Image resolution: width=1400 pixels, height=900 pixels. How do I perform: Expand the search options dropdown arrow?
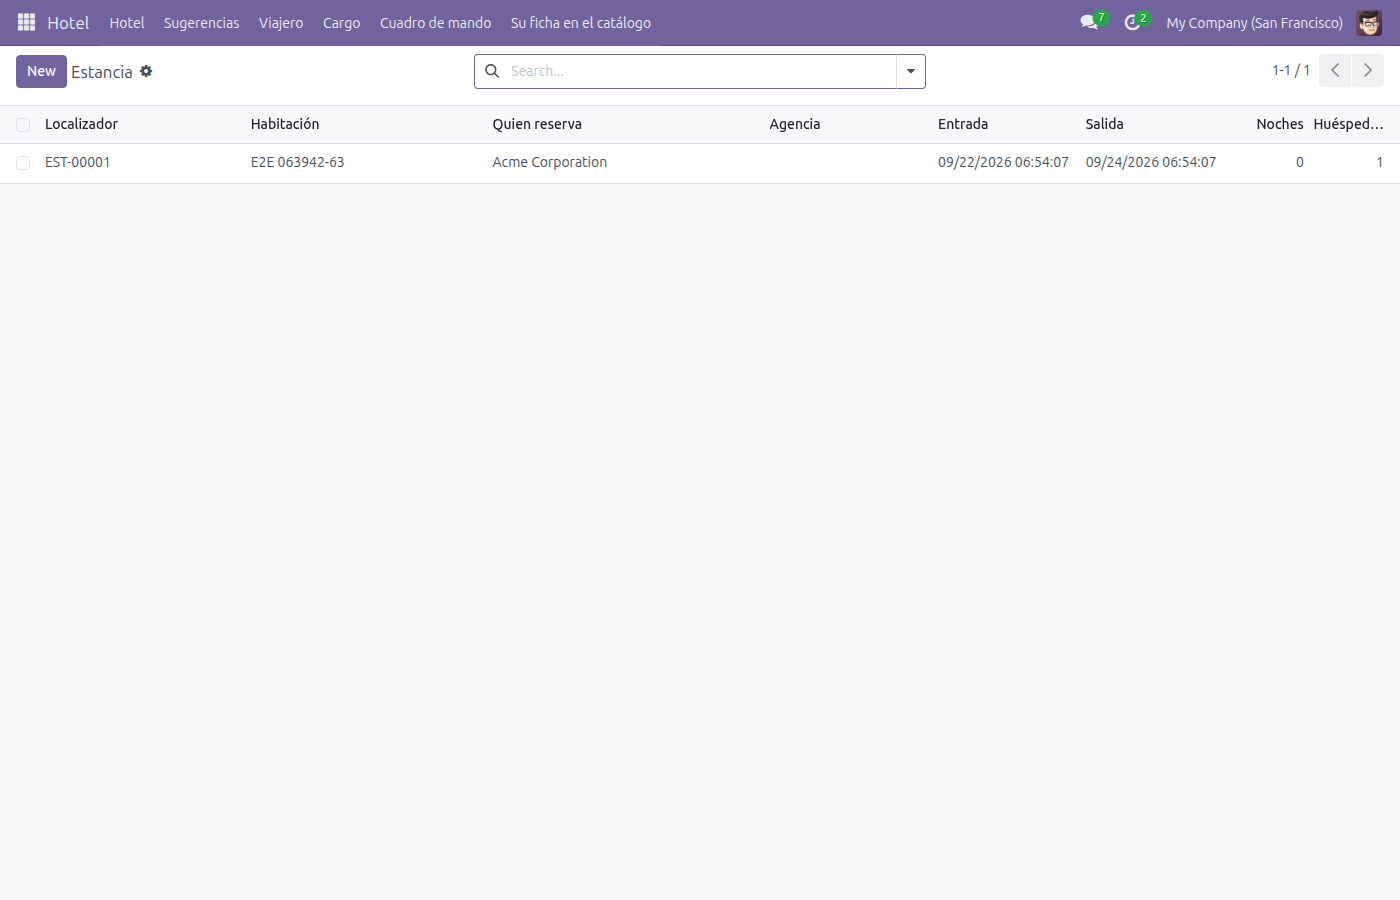pyautogui.click(x=911, y=71)
